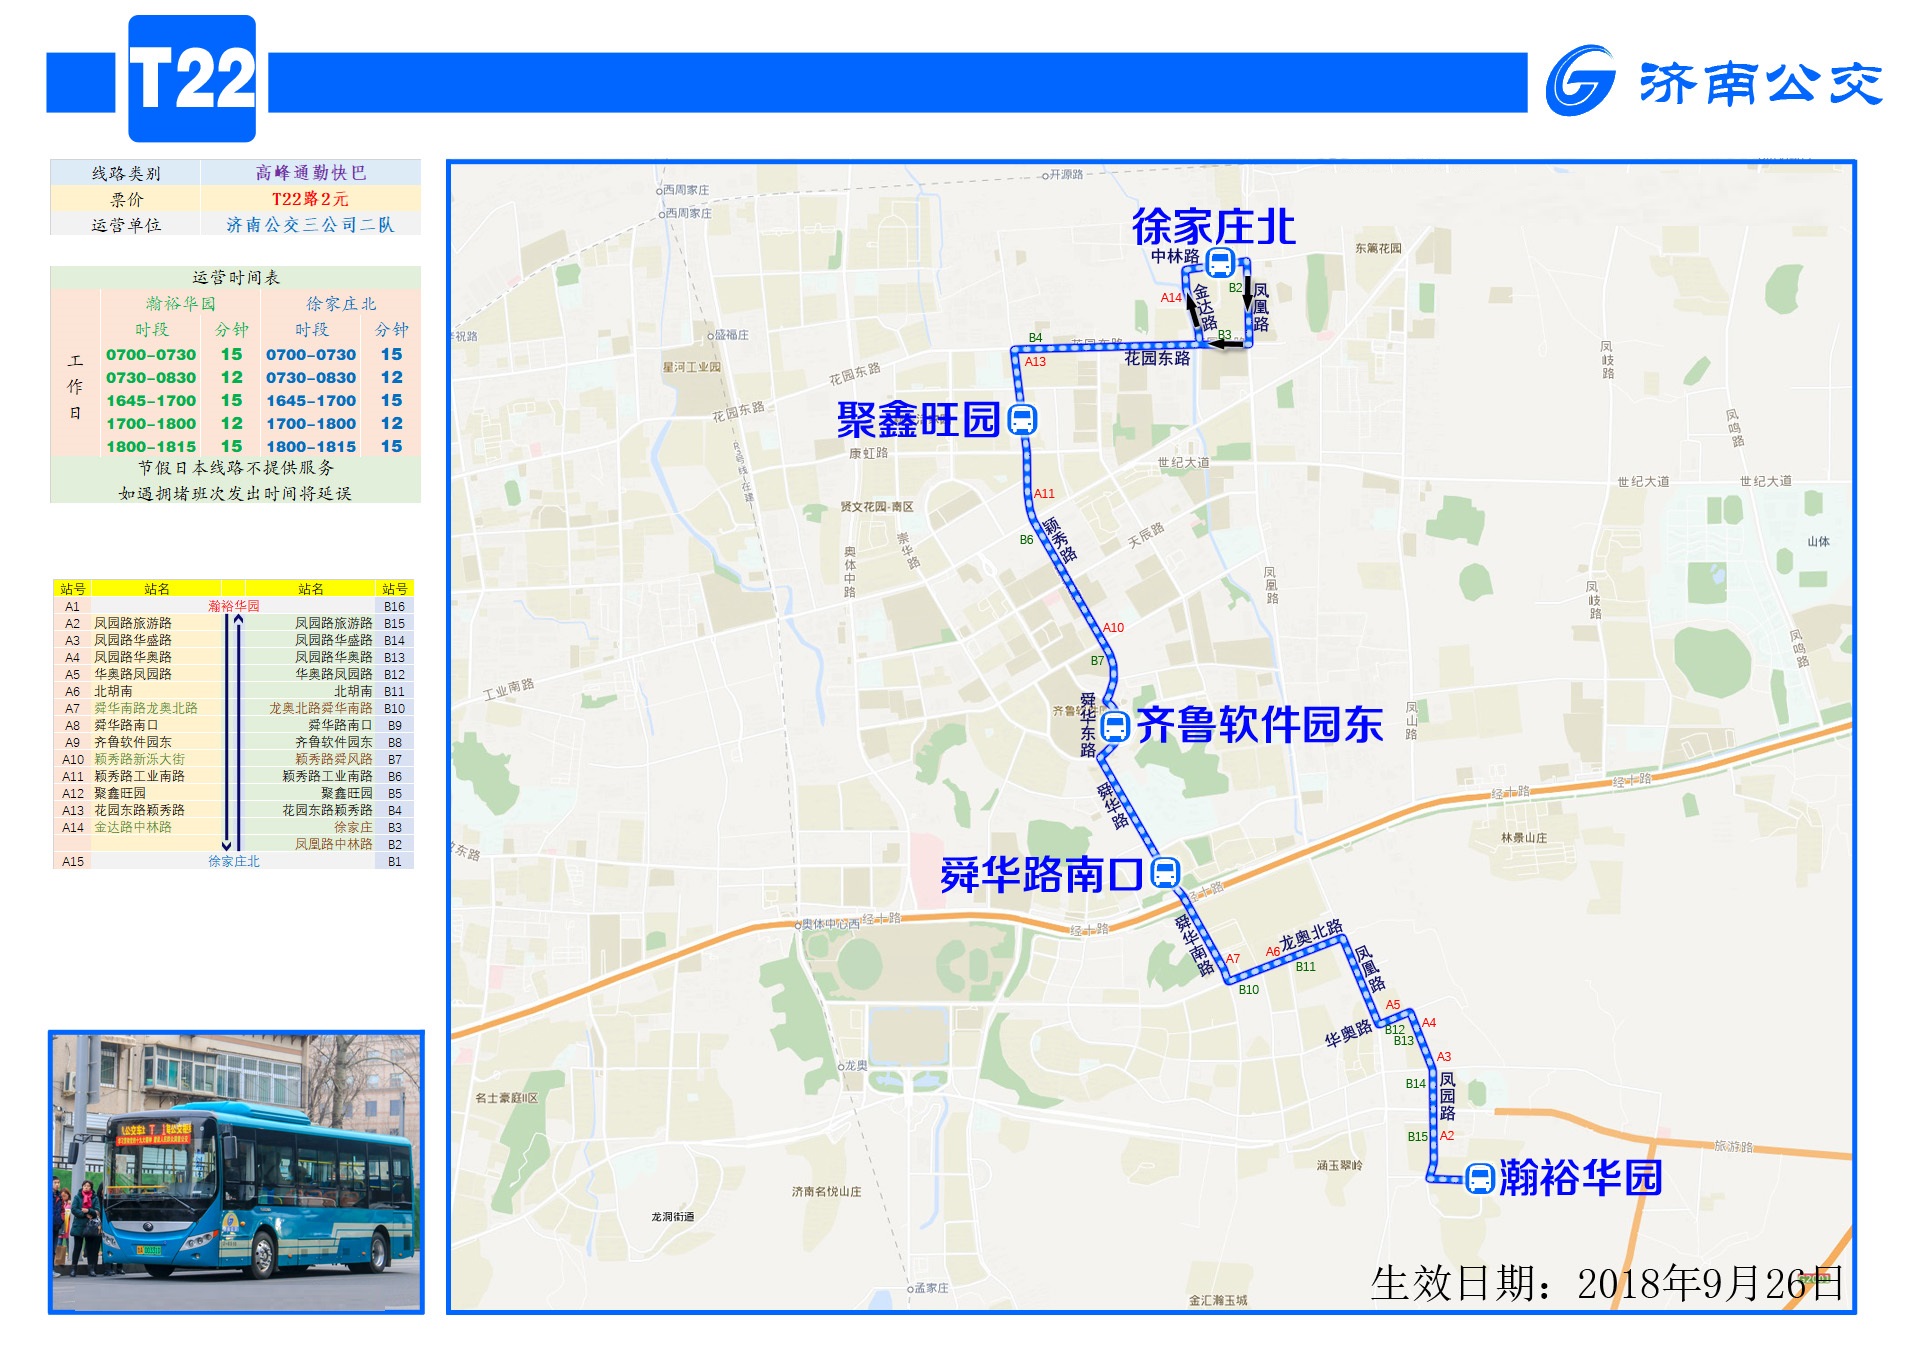Select stop list entry 舜华南路龙奥北路

point(146,708)
